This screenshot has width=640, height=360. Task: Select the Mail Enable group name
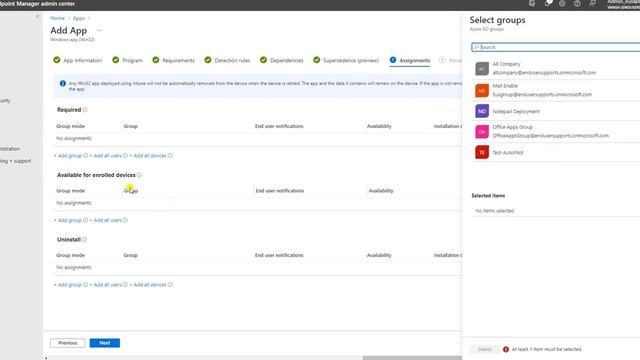(x=505, y=86)
